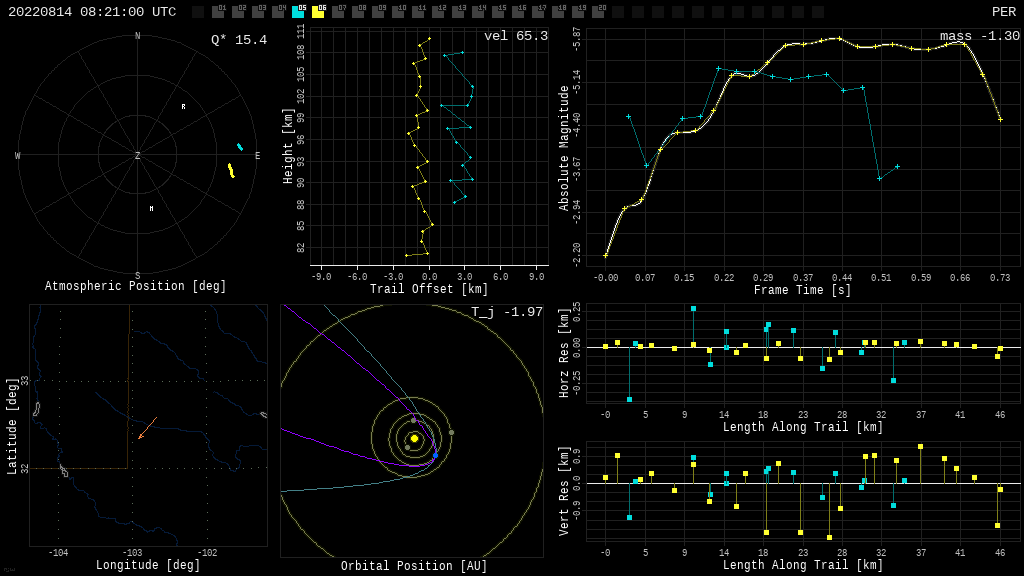Select the gray camera 01 indicator
This screenshot has width=1024, height=576.
point(218,12)
